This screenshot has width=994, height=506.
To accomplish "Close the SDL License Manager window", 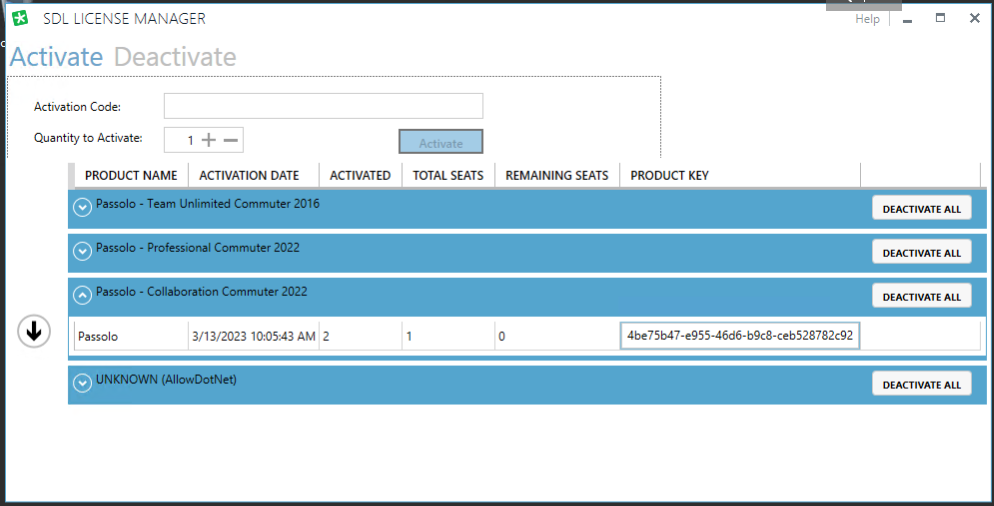I will click(975, 18).
